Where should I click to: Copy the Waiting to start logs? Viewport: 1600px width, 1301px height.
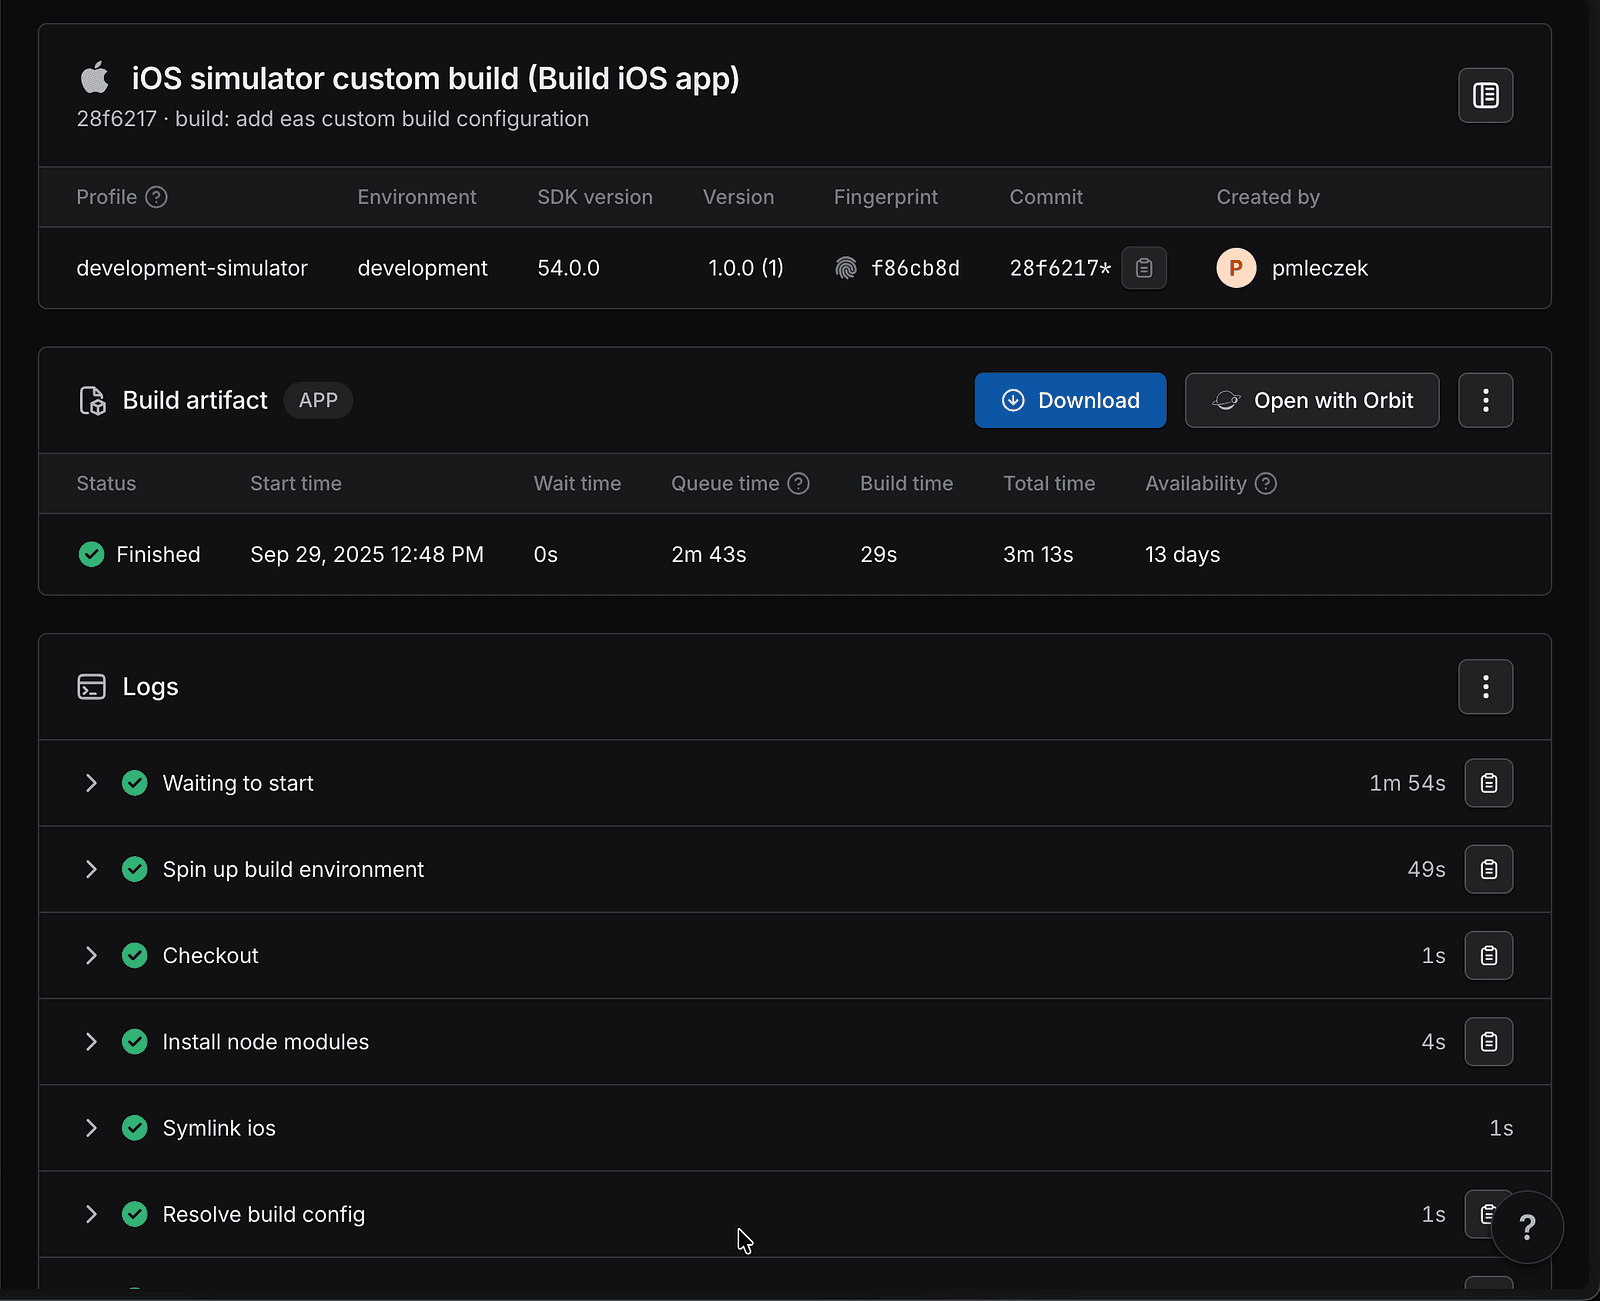(x=1488, y=783)
